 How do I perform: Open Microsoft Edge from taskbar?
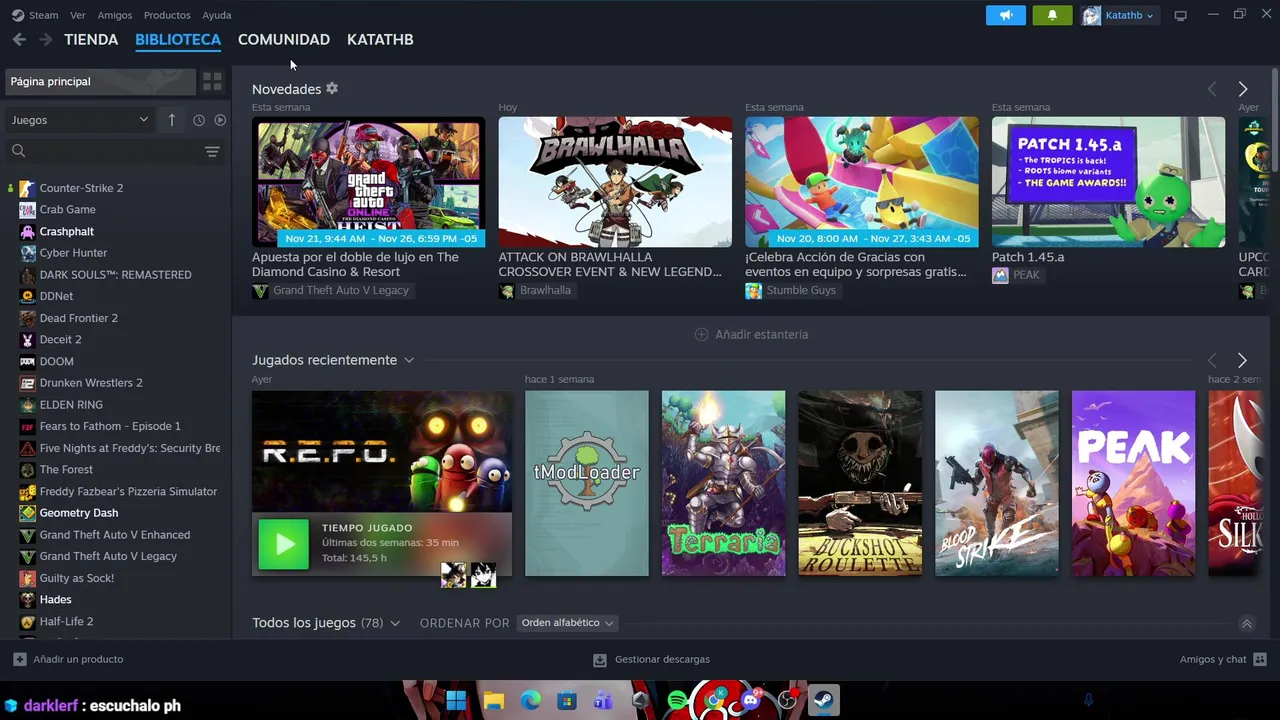point(530,700)
